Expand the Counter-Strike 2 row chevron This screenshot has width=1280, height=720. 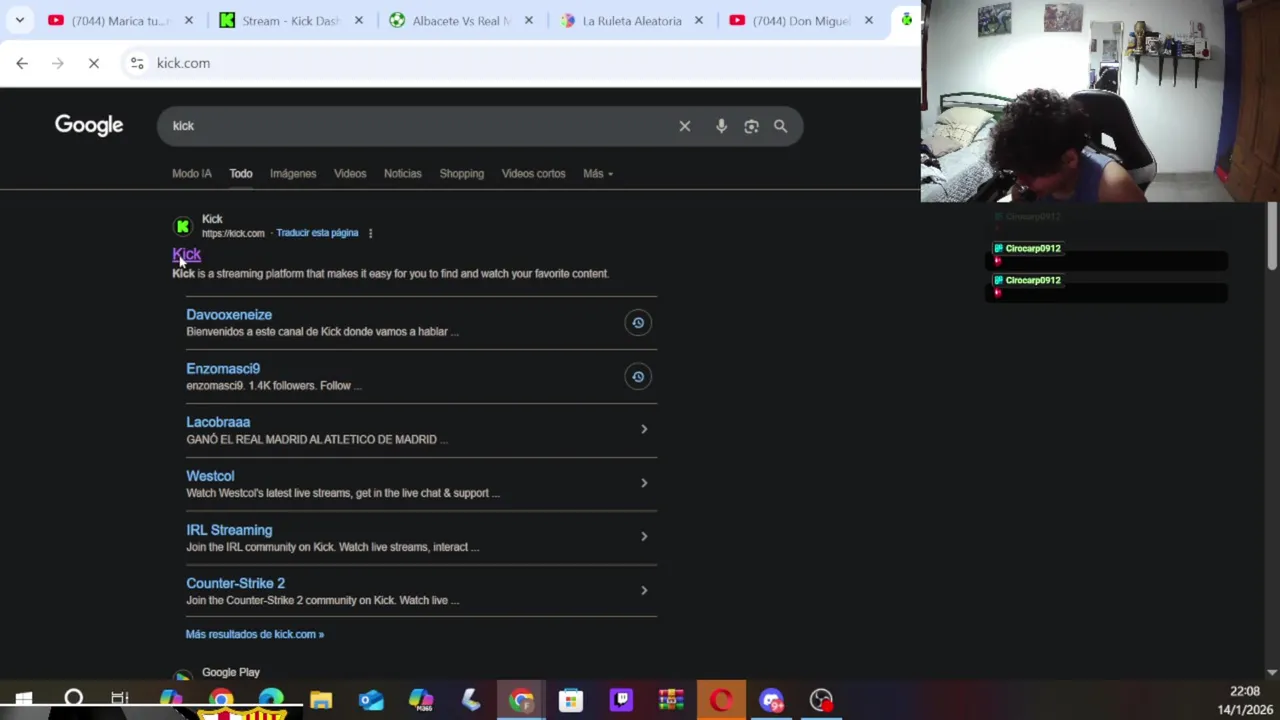coord(644,590)
